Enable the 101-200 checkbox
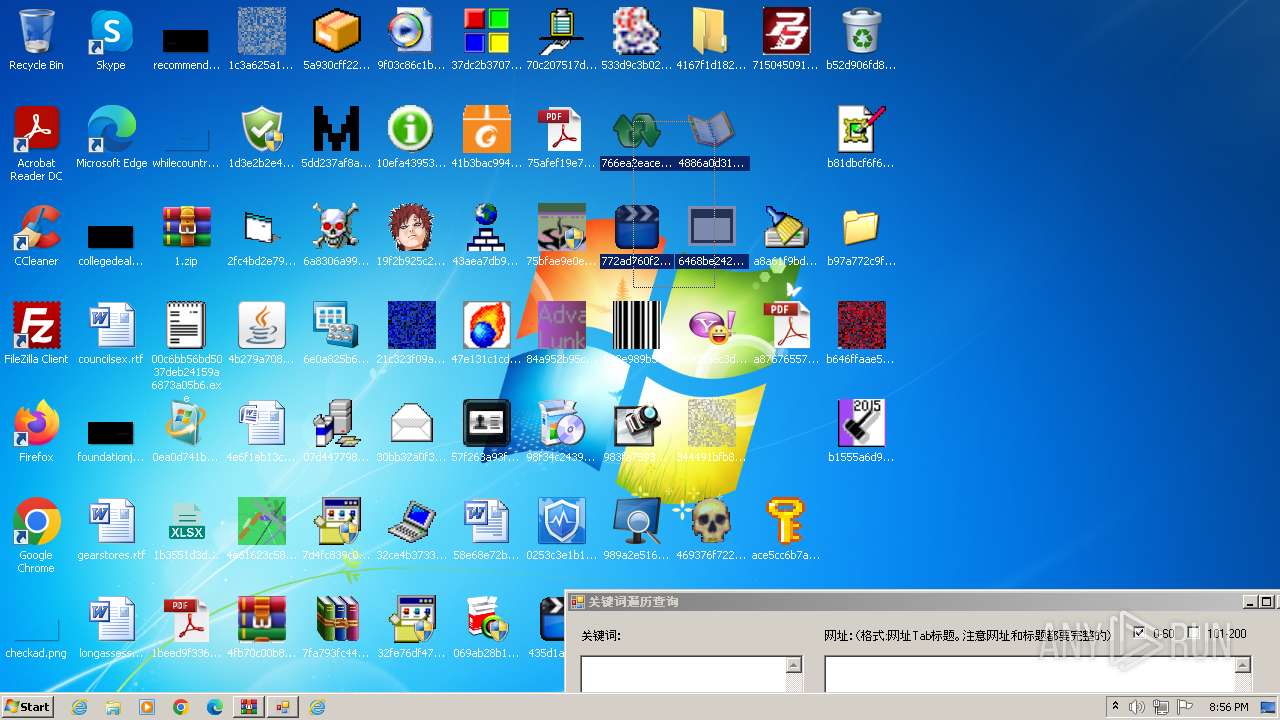Image resolution: width=1280 pixels, height=720 pixels. click(x=1193, y=633)
